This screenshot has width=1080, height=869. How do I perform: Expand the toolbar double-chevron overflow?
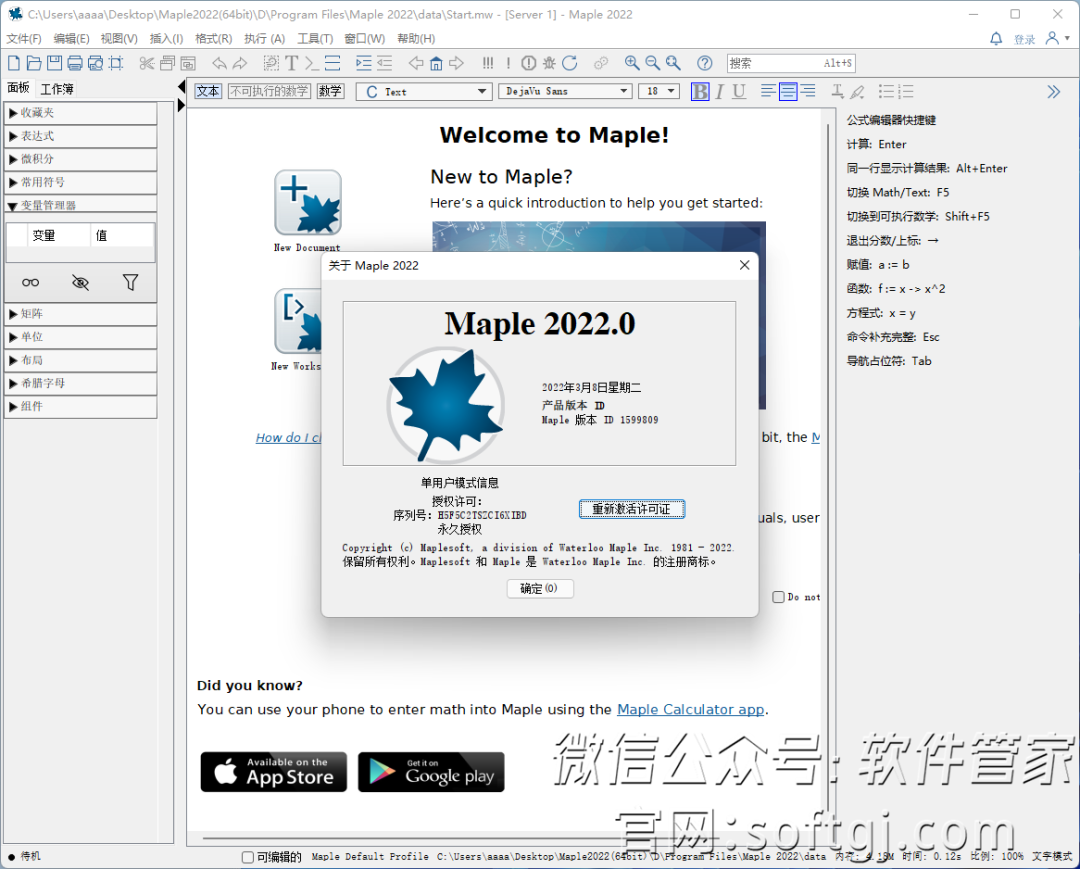pos(1054,92)
